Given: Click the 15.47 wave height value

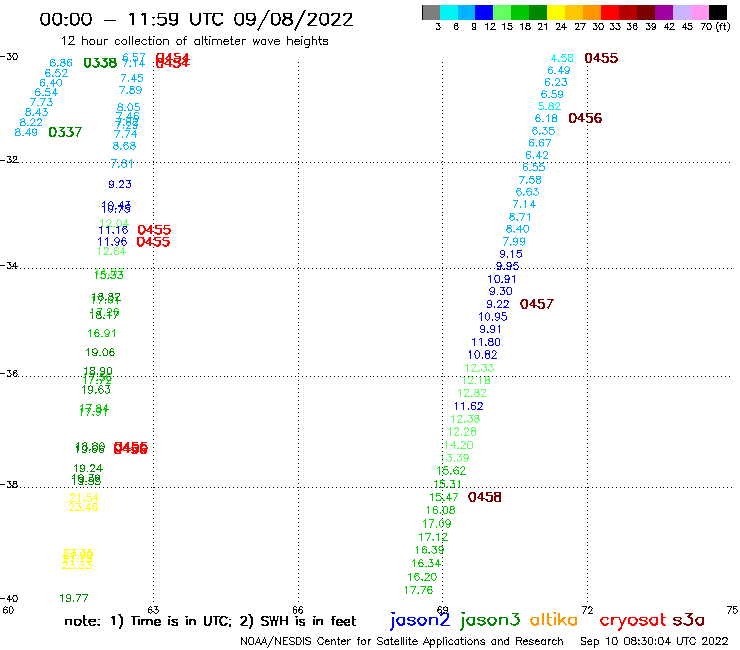Looking at the screenshot, I should [444, 497].
